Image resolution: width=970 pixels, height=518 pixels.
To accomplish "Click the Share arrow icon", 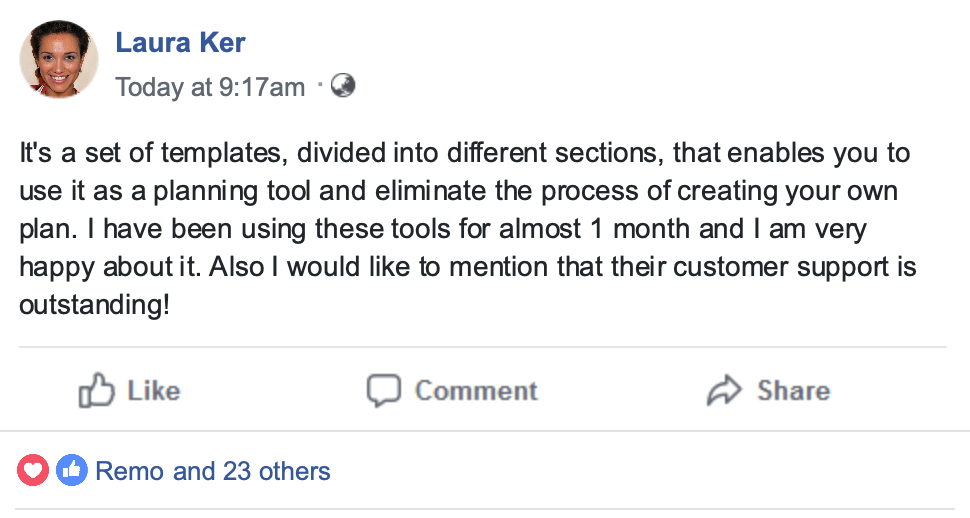I will [724, 390].
